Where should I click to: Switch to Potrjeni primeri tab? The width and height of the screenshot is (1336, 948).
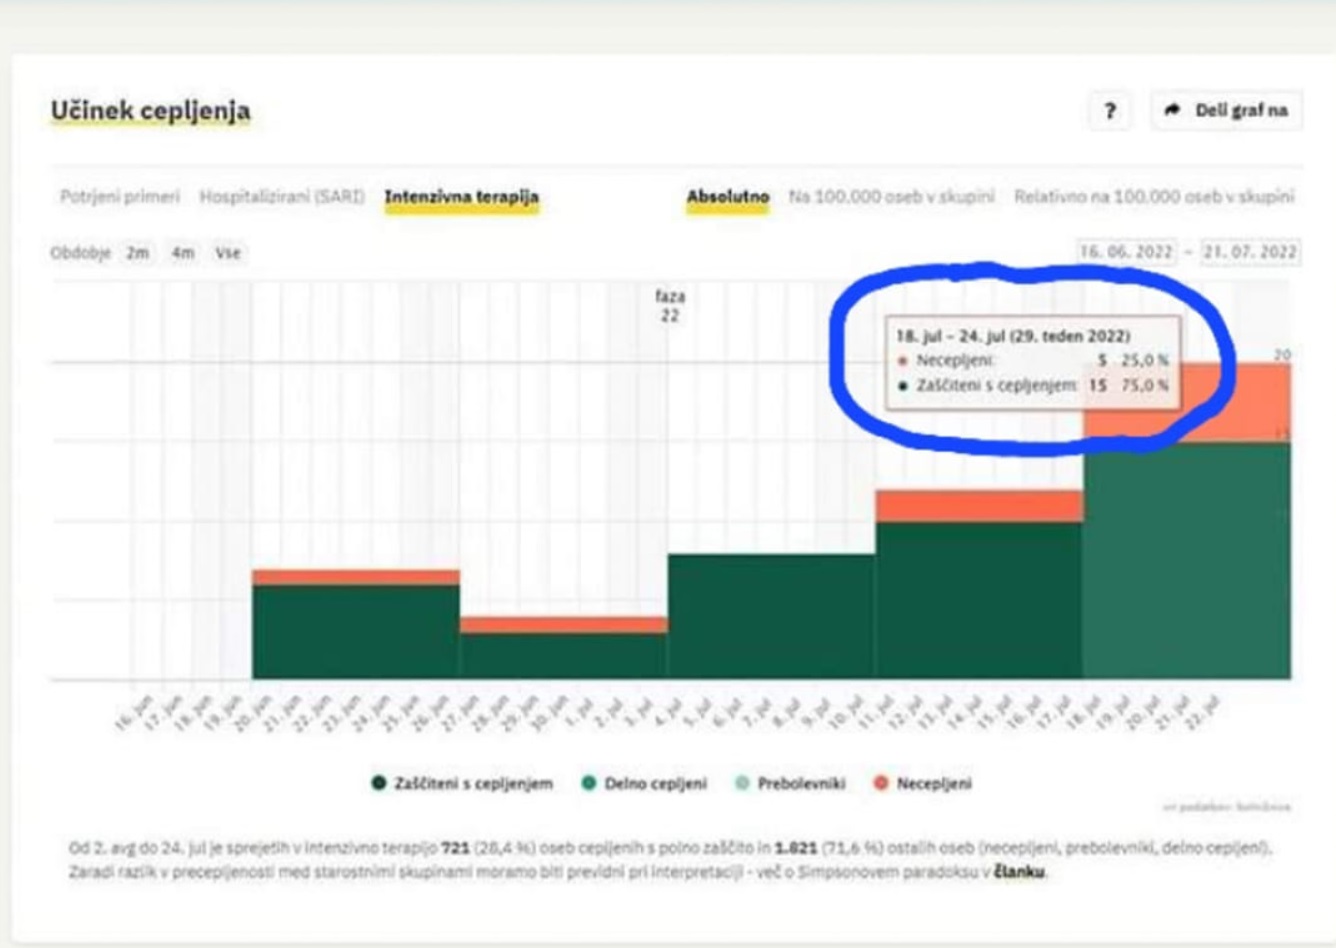[x=120, y=197]
